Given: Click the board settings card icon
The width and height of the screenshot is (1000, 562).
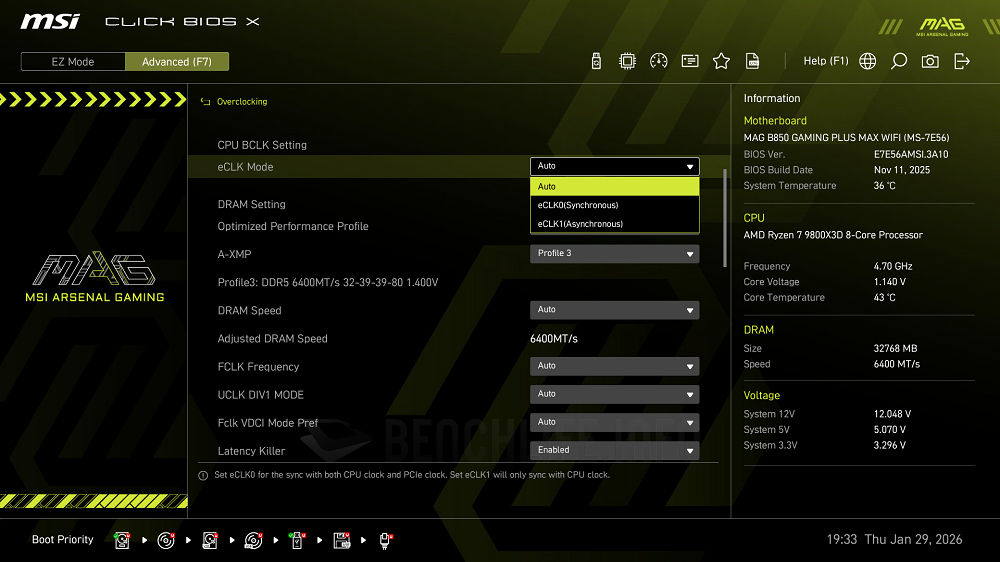Looking at the screenshot, I should tap(690, 61).
